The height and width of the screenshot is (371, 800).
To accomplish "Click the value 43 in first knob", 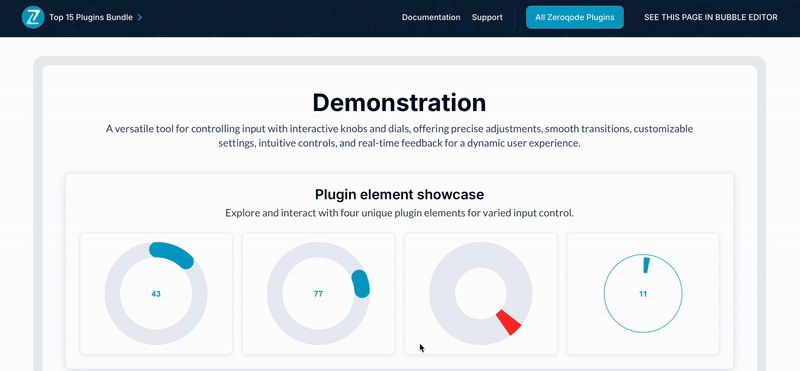I will pos(156,294).
